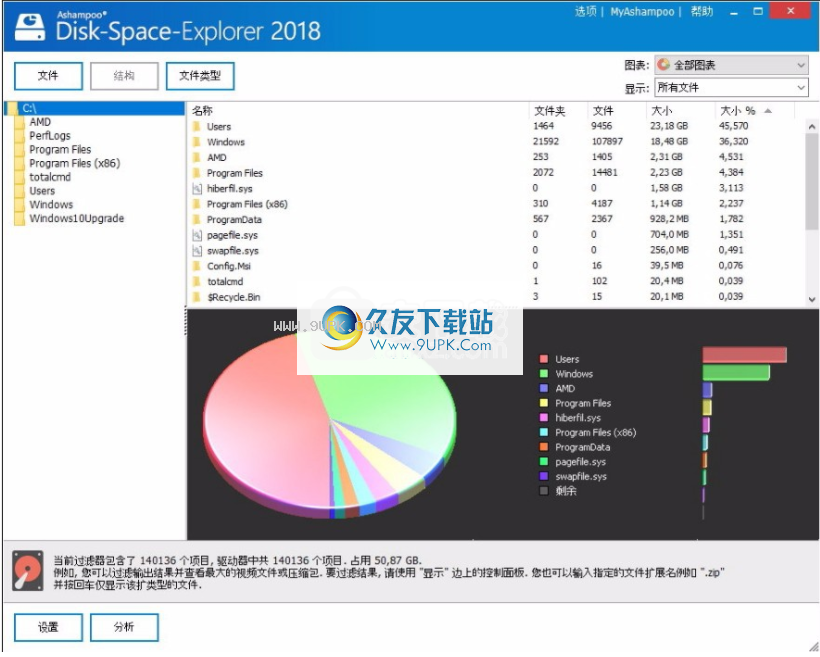Click the 剩余 legend entry

(x=565, y=491)
